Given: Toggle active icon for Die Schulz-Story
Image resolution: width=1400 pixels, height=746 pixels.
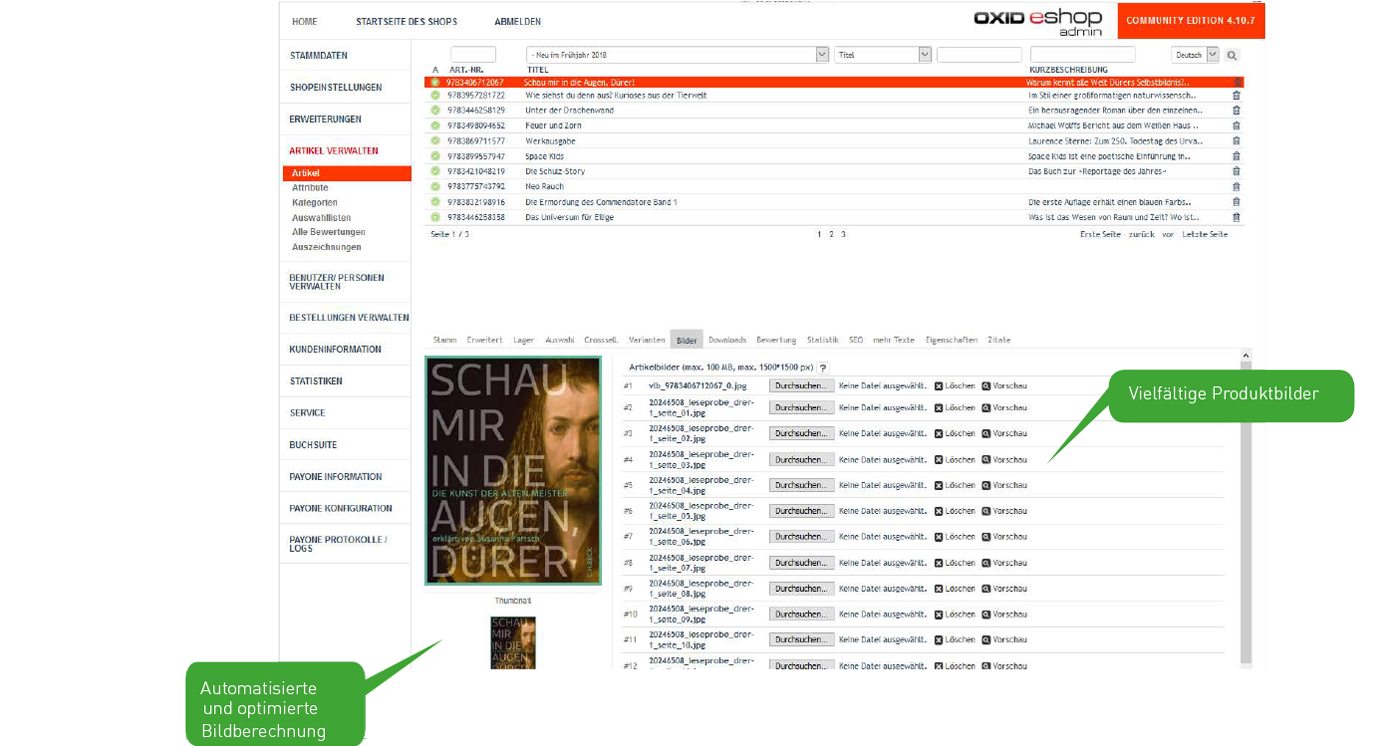Looking at the screenshot, I should tap(435, 171).
